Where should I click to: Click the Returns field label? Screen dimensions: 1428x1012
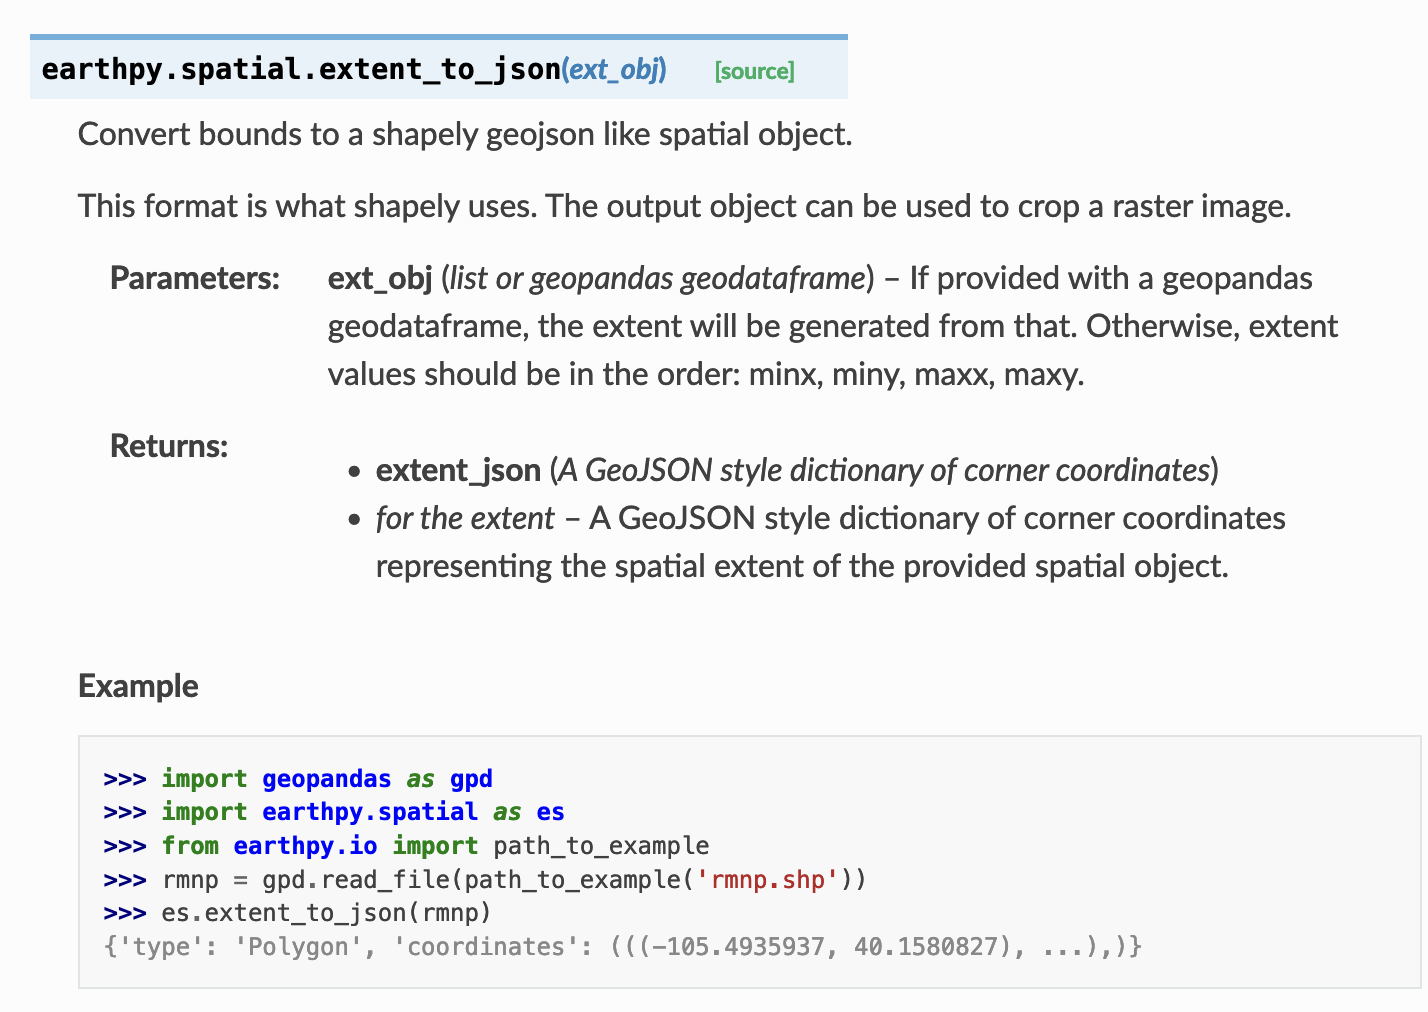click(x=169, y=446)
